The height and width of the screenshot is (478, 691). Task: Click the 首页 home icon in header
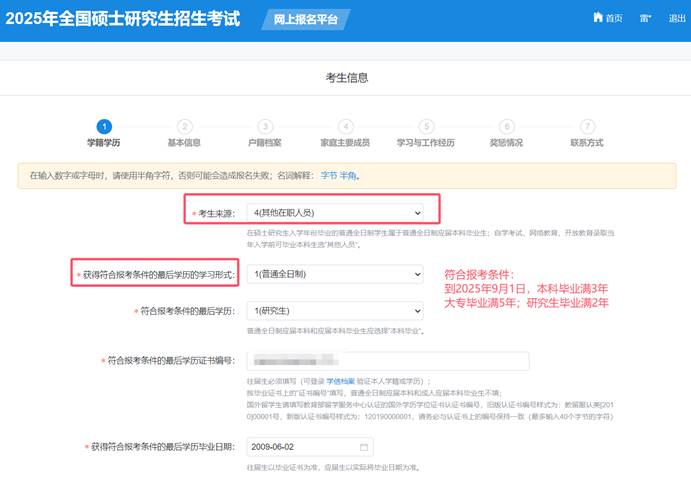[607, 18]
